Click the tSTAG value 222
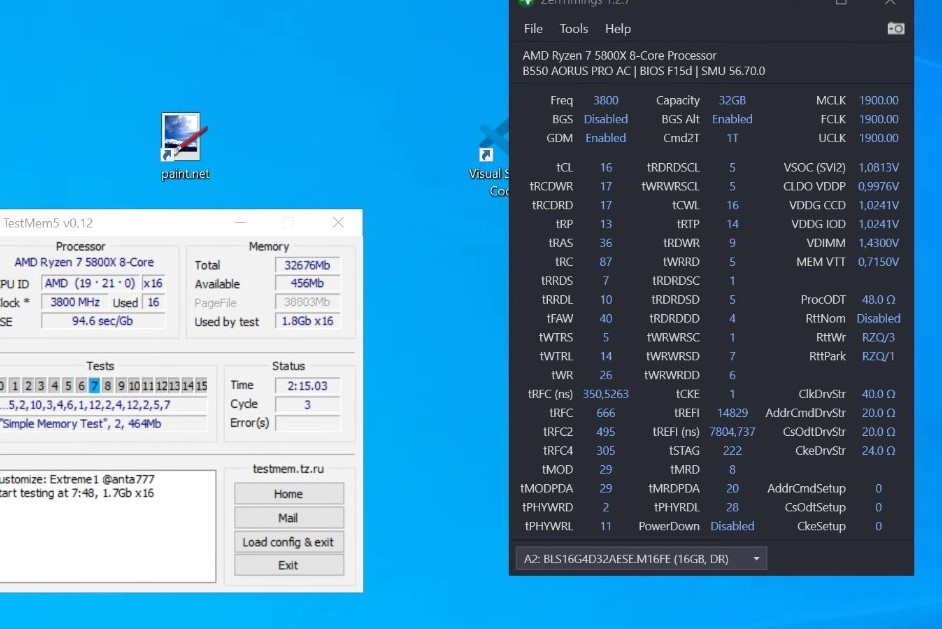Screen dimensions: 942x629 coord(732,451)
